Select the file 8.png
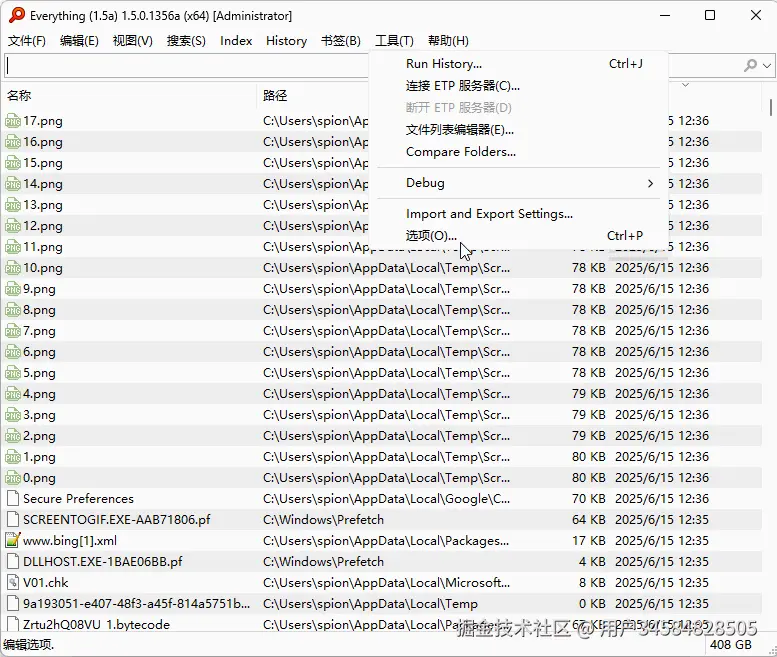This screenshot has height=657, width=777. click(40, 310)
